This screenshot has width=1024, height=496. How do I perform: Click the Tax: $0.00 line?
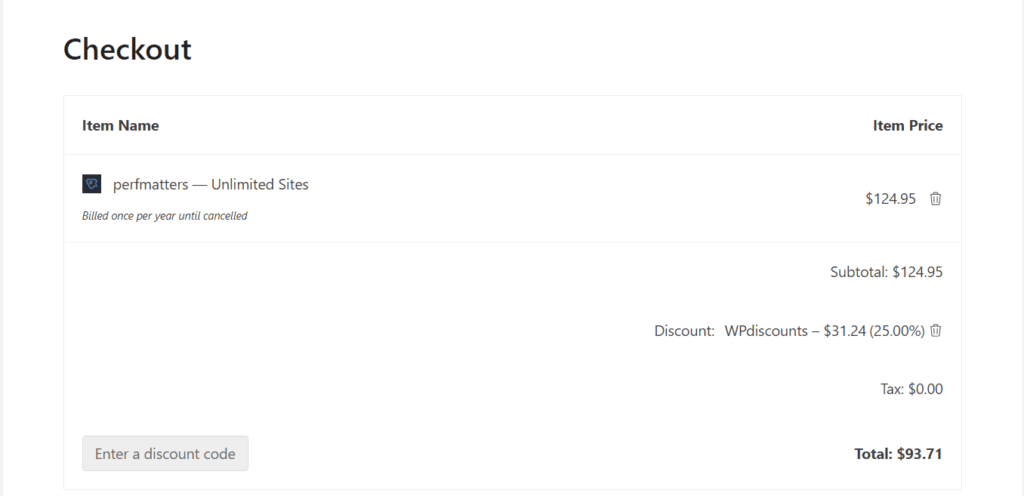(912, 389)
